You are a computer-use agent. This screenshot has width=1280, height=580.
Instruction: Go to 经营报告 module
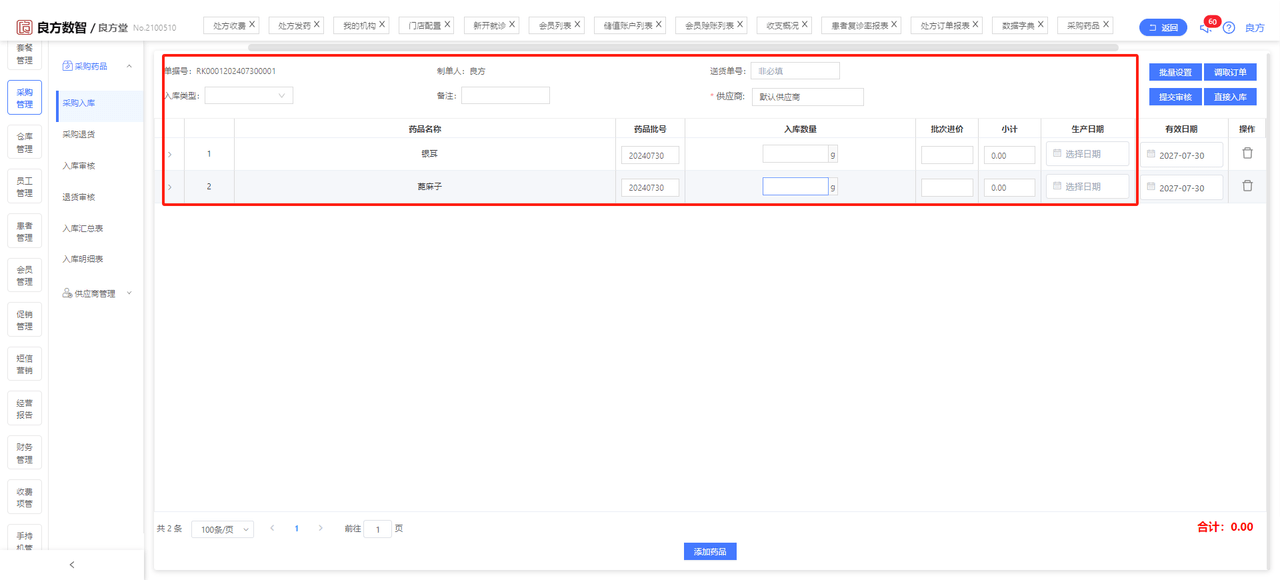24,409
